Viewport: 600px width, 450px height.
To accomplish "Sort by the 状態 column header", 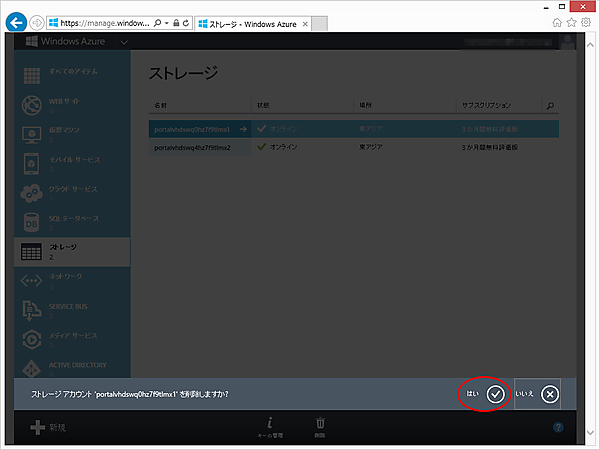I will [x=263, y=105].
